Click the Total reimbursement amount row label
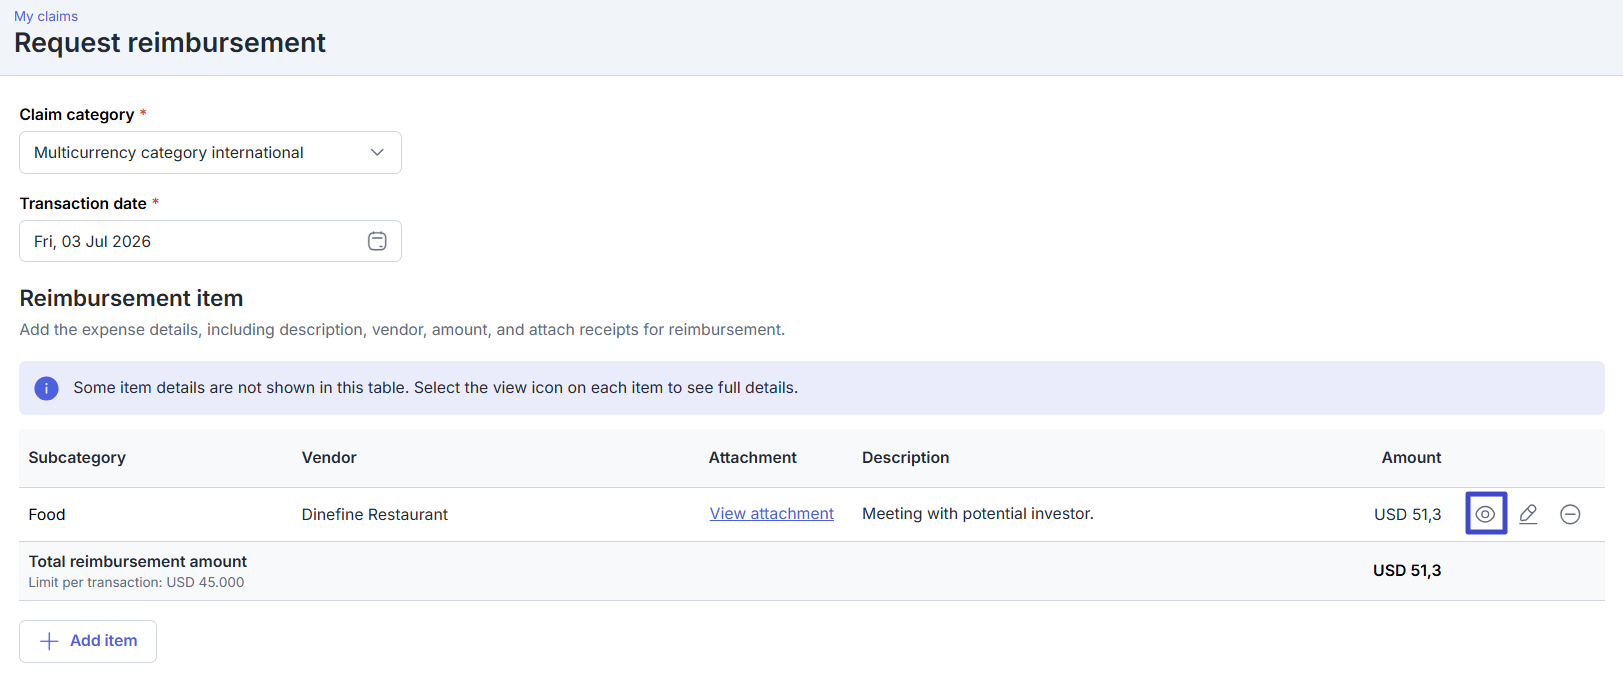1623x683 pixels. pyautogui.click(x=137, y=561)
